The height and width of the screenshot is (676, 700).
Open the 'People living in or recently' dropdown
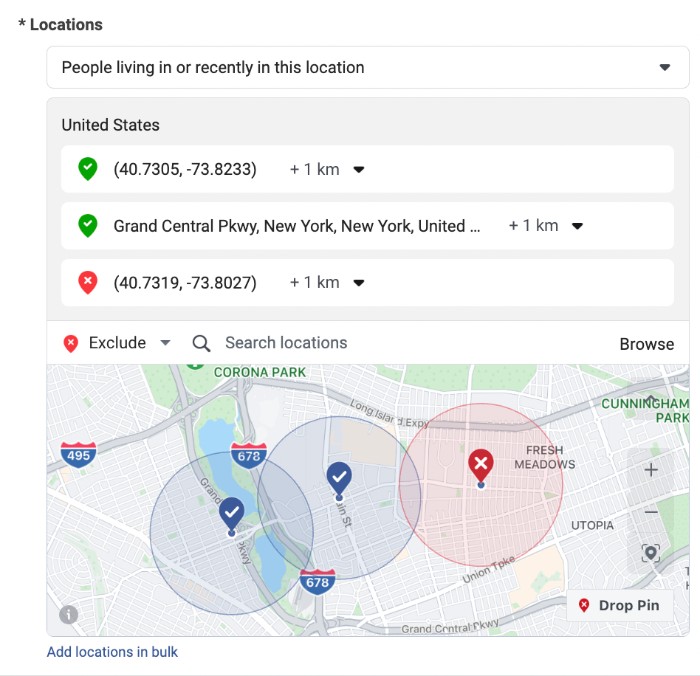367,68
